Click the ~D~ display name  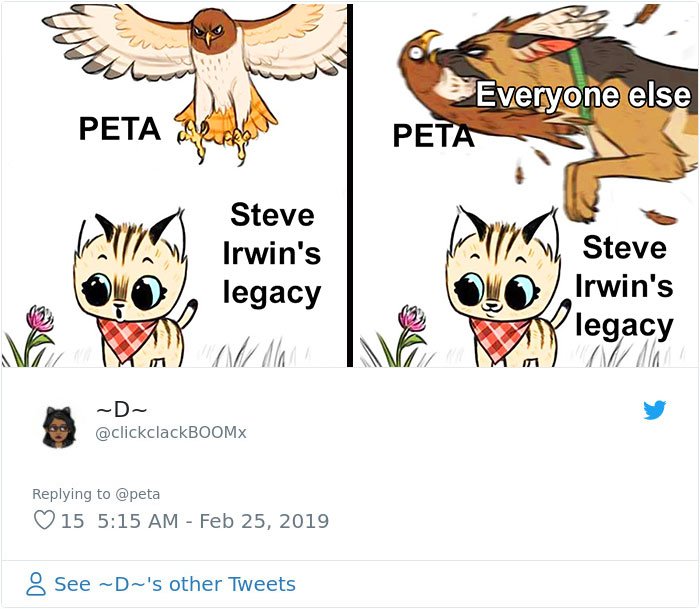(x=121, y=409)
